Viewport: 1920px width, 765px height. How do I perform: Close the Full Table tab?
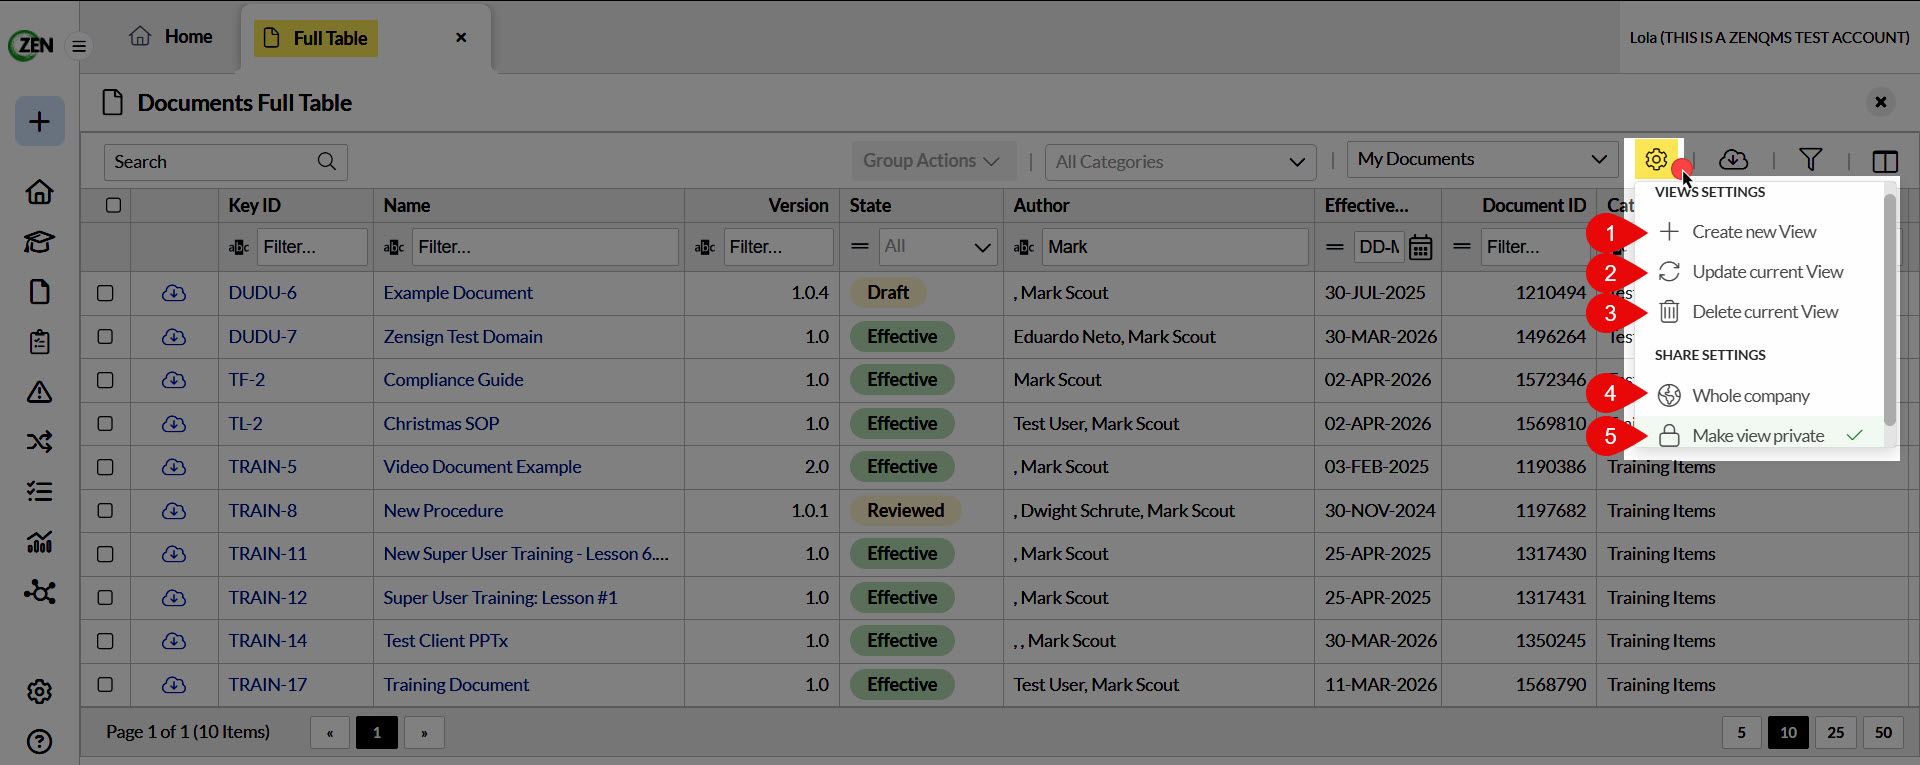pos(461,37)
